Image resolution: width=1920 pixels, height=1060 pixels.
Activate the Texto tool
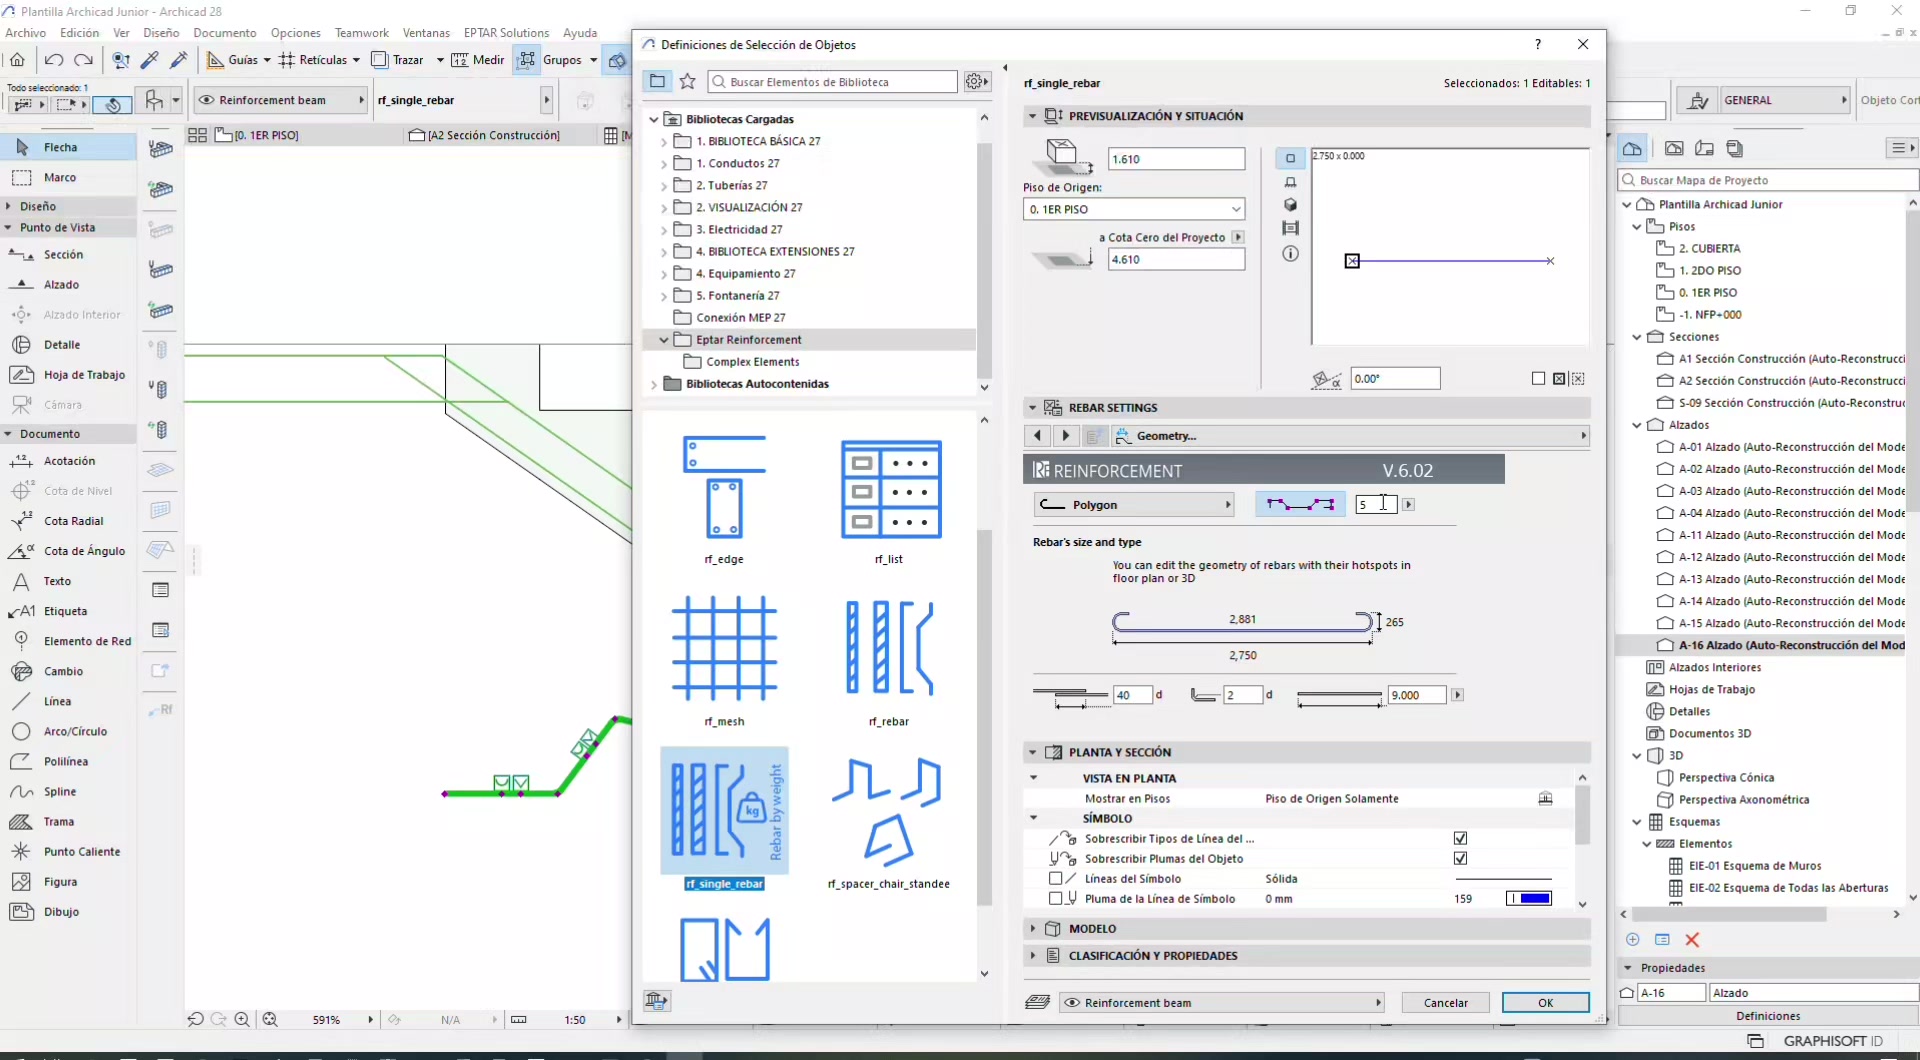[68, 581]
